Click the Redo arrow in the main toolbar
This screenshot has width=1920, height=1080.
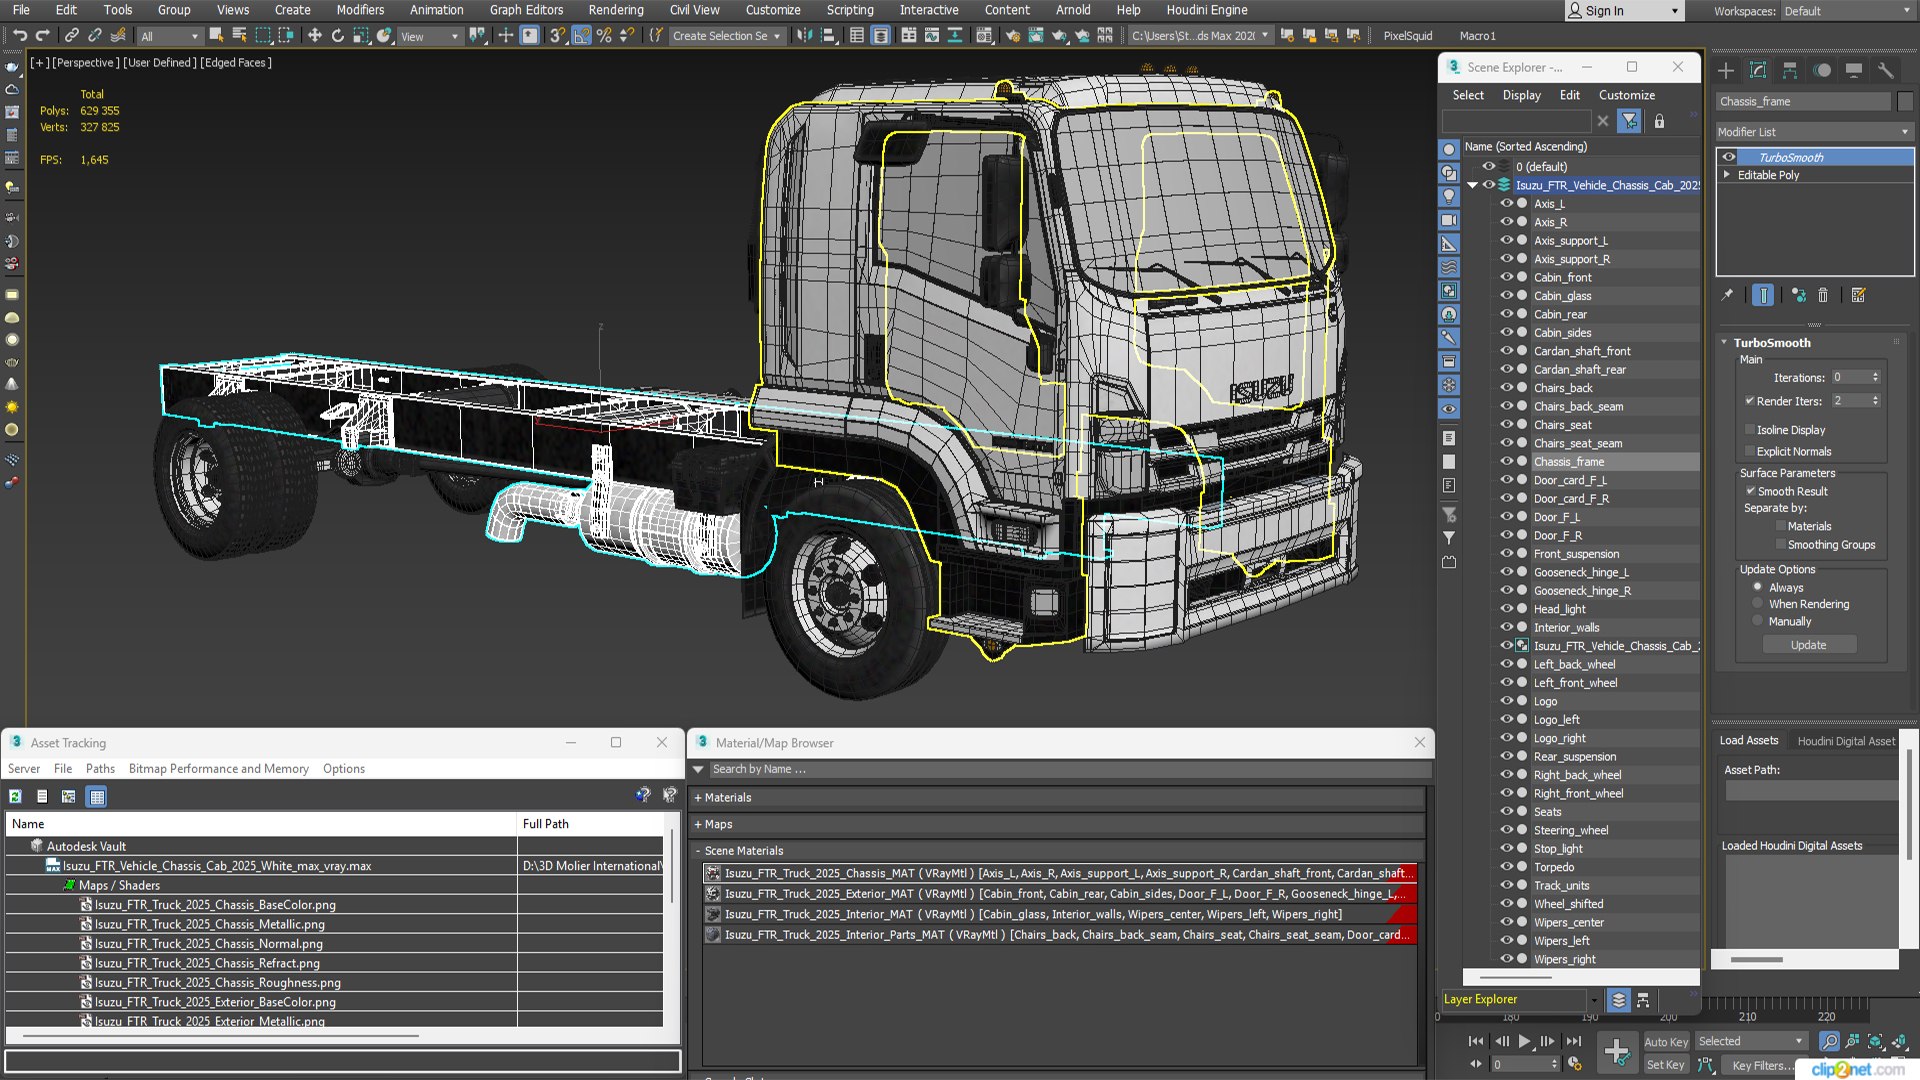pos(42,35)
